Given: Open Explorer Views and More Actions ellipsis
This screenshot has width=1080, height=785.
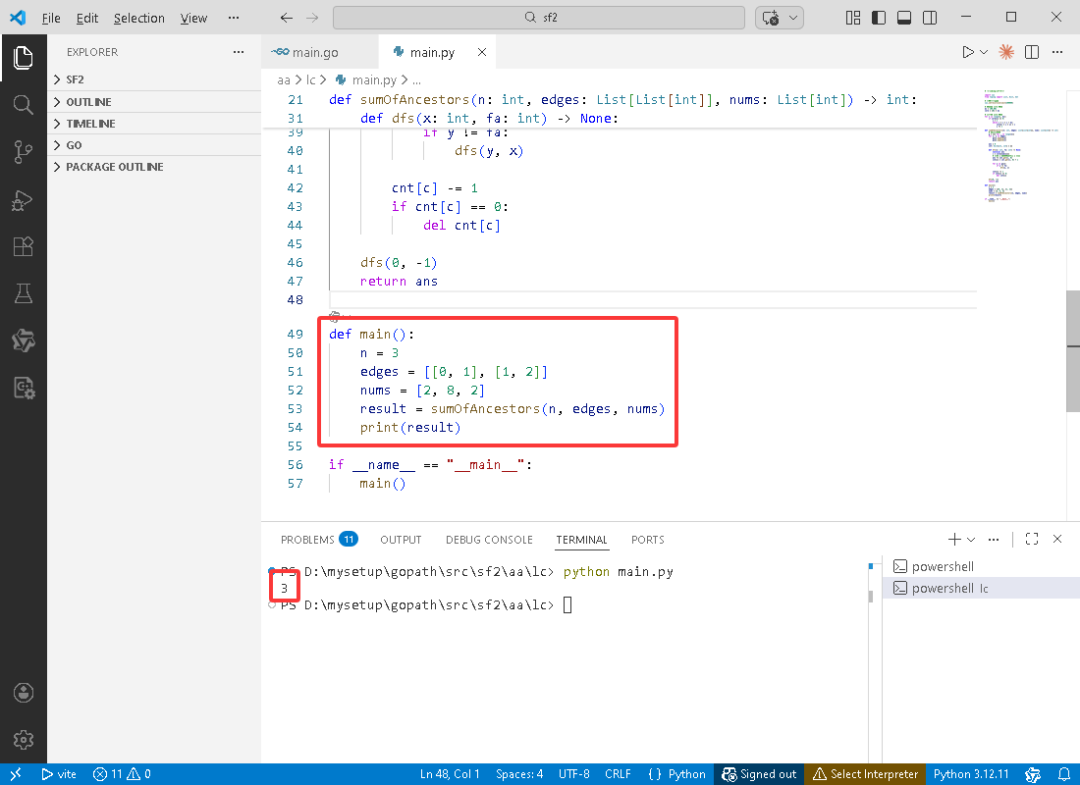Looking at the screenshot, I should point(238,52).
